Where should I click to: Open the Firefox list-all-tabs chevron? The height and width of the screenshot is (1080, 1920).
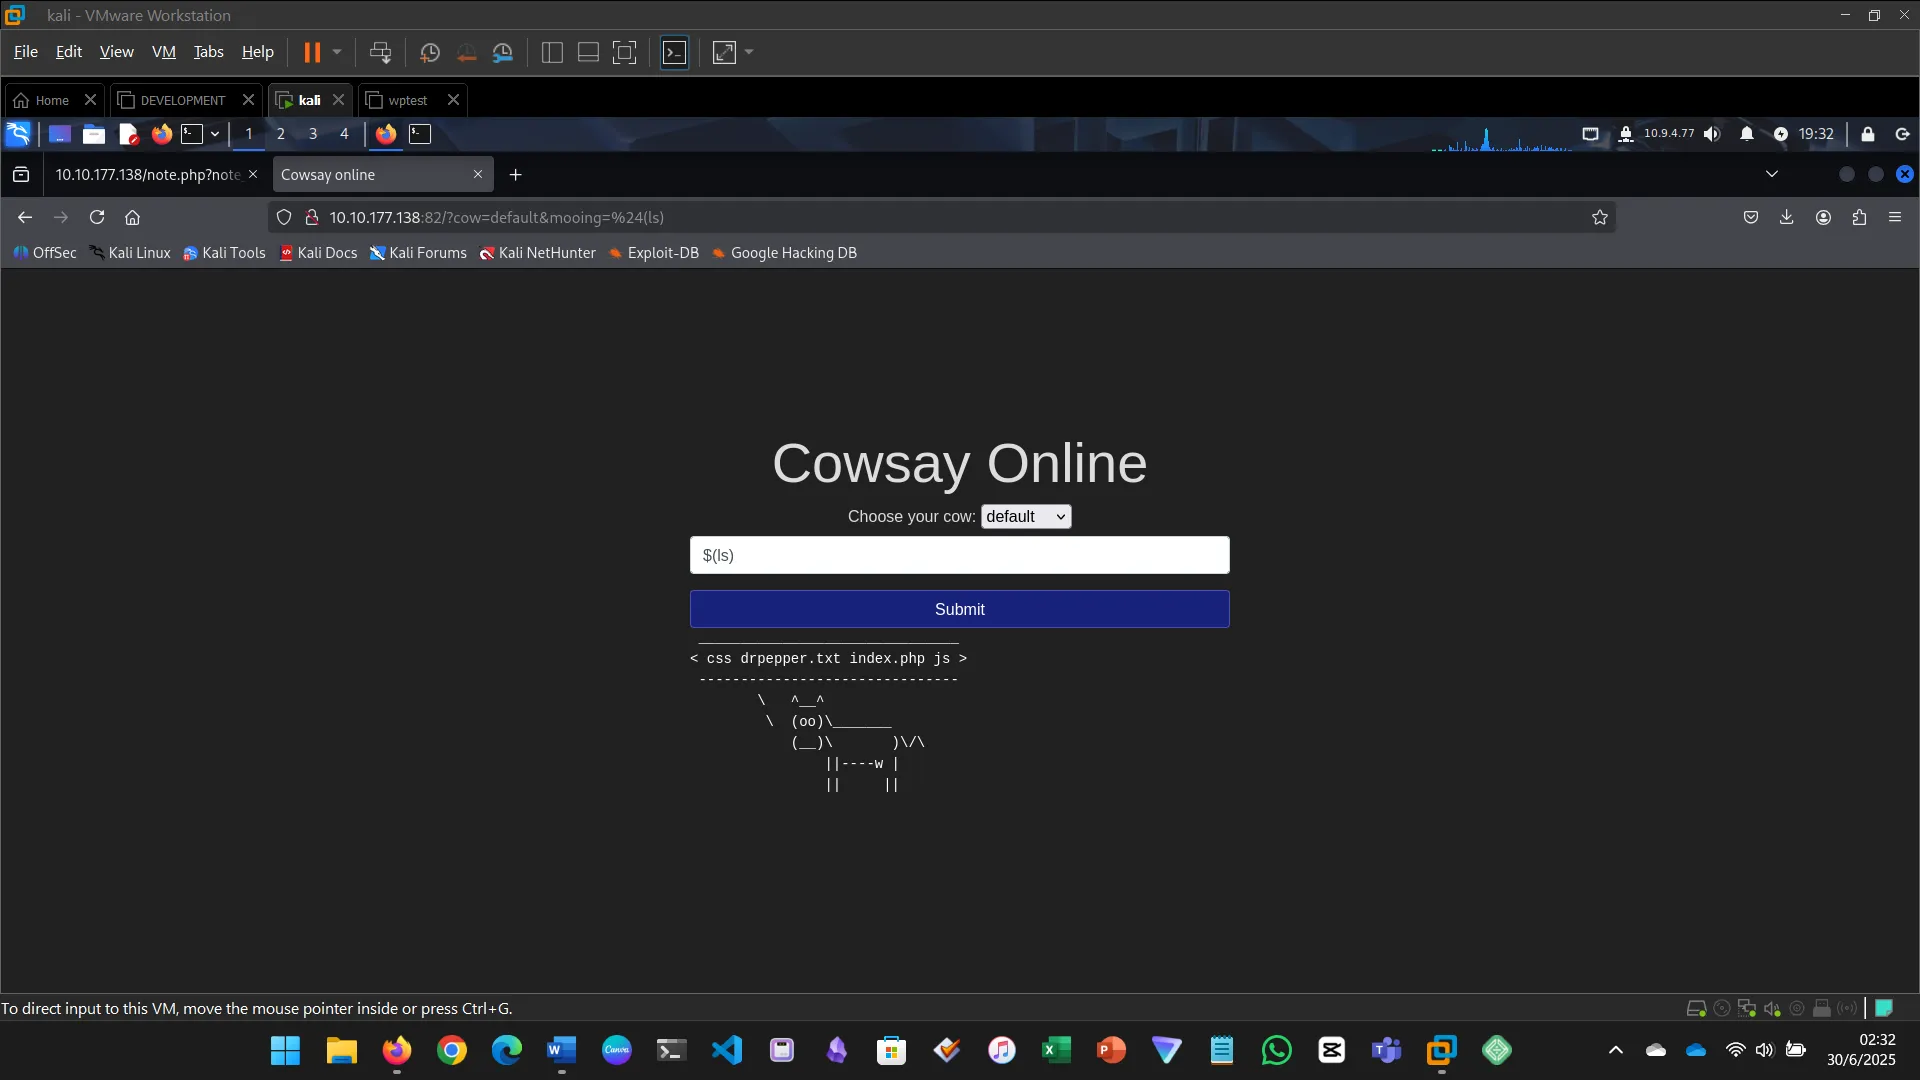[x=1772, y=173]
